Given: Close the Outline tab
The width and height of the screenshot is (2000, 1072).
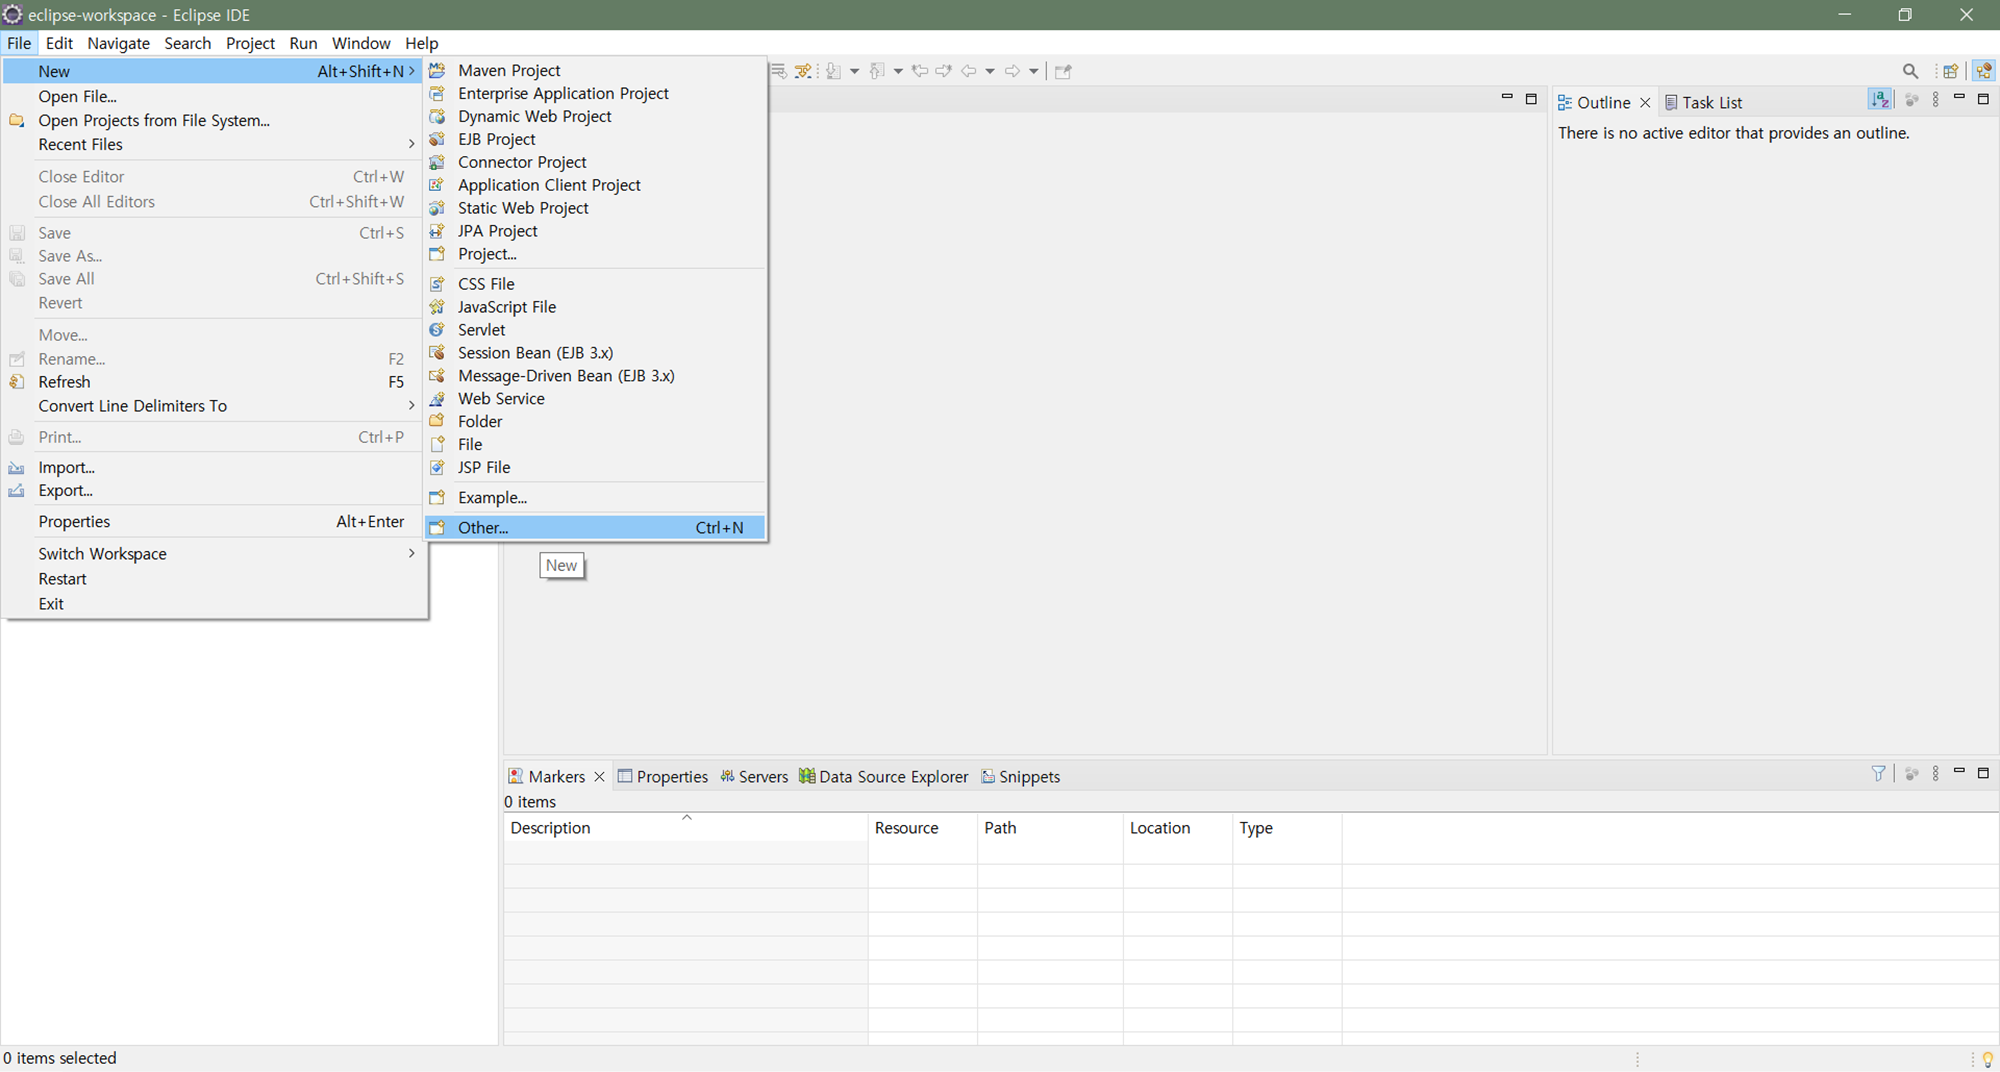Looking at the screenshot, I should pos(1645,103).
